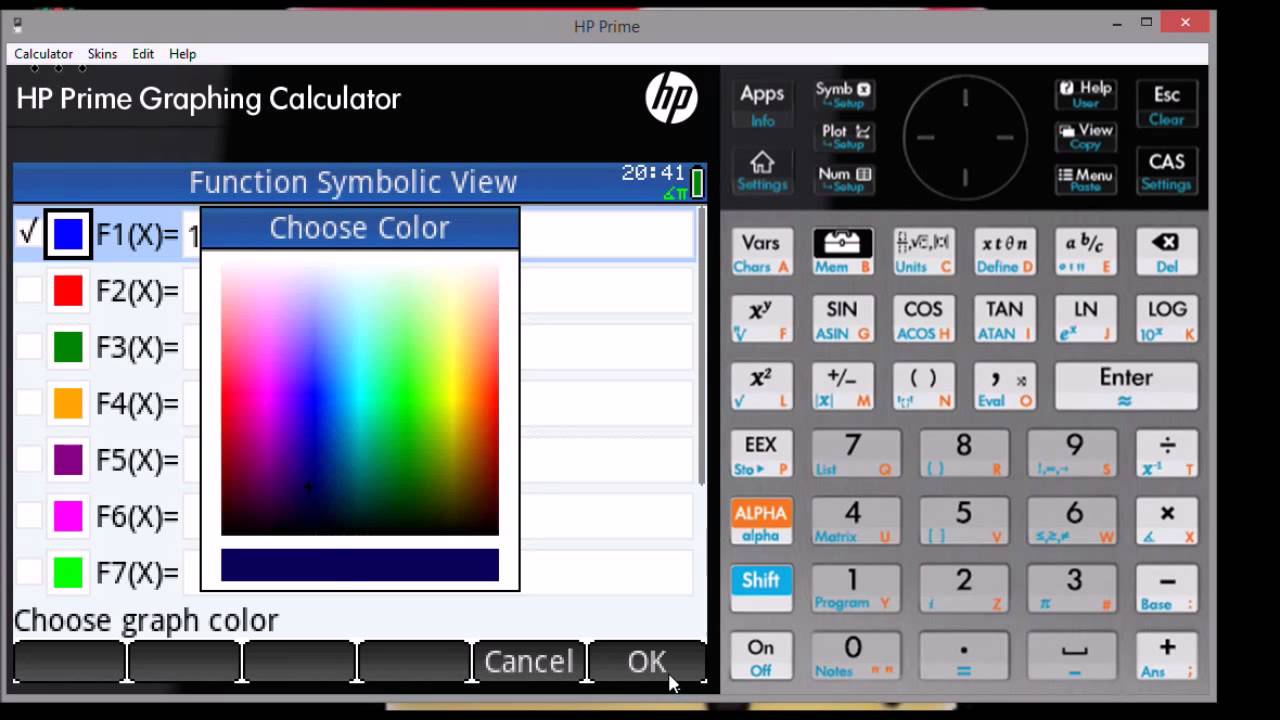Tap the View Copy key
Image resolution: width=1280 pixels, height=720 pixels.
(1085, 137)
